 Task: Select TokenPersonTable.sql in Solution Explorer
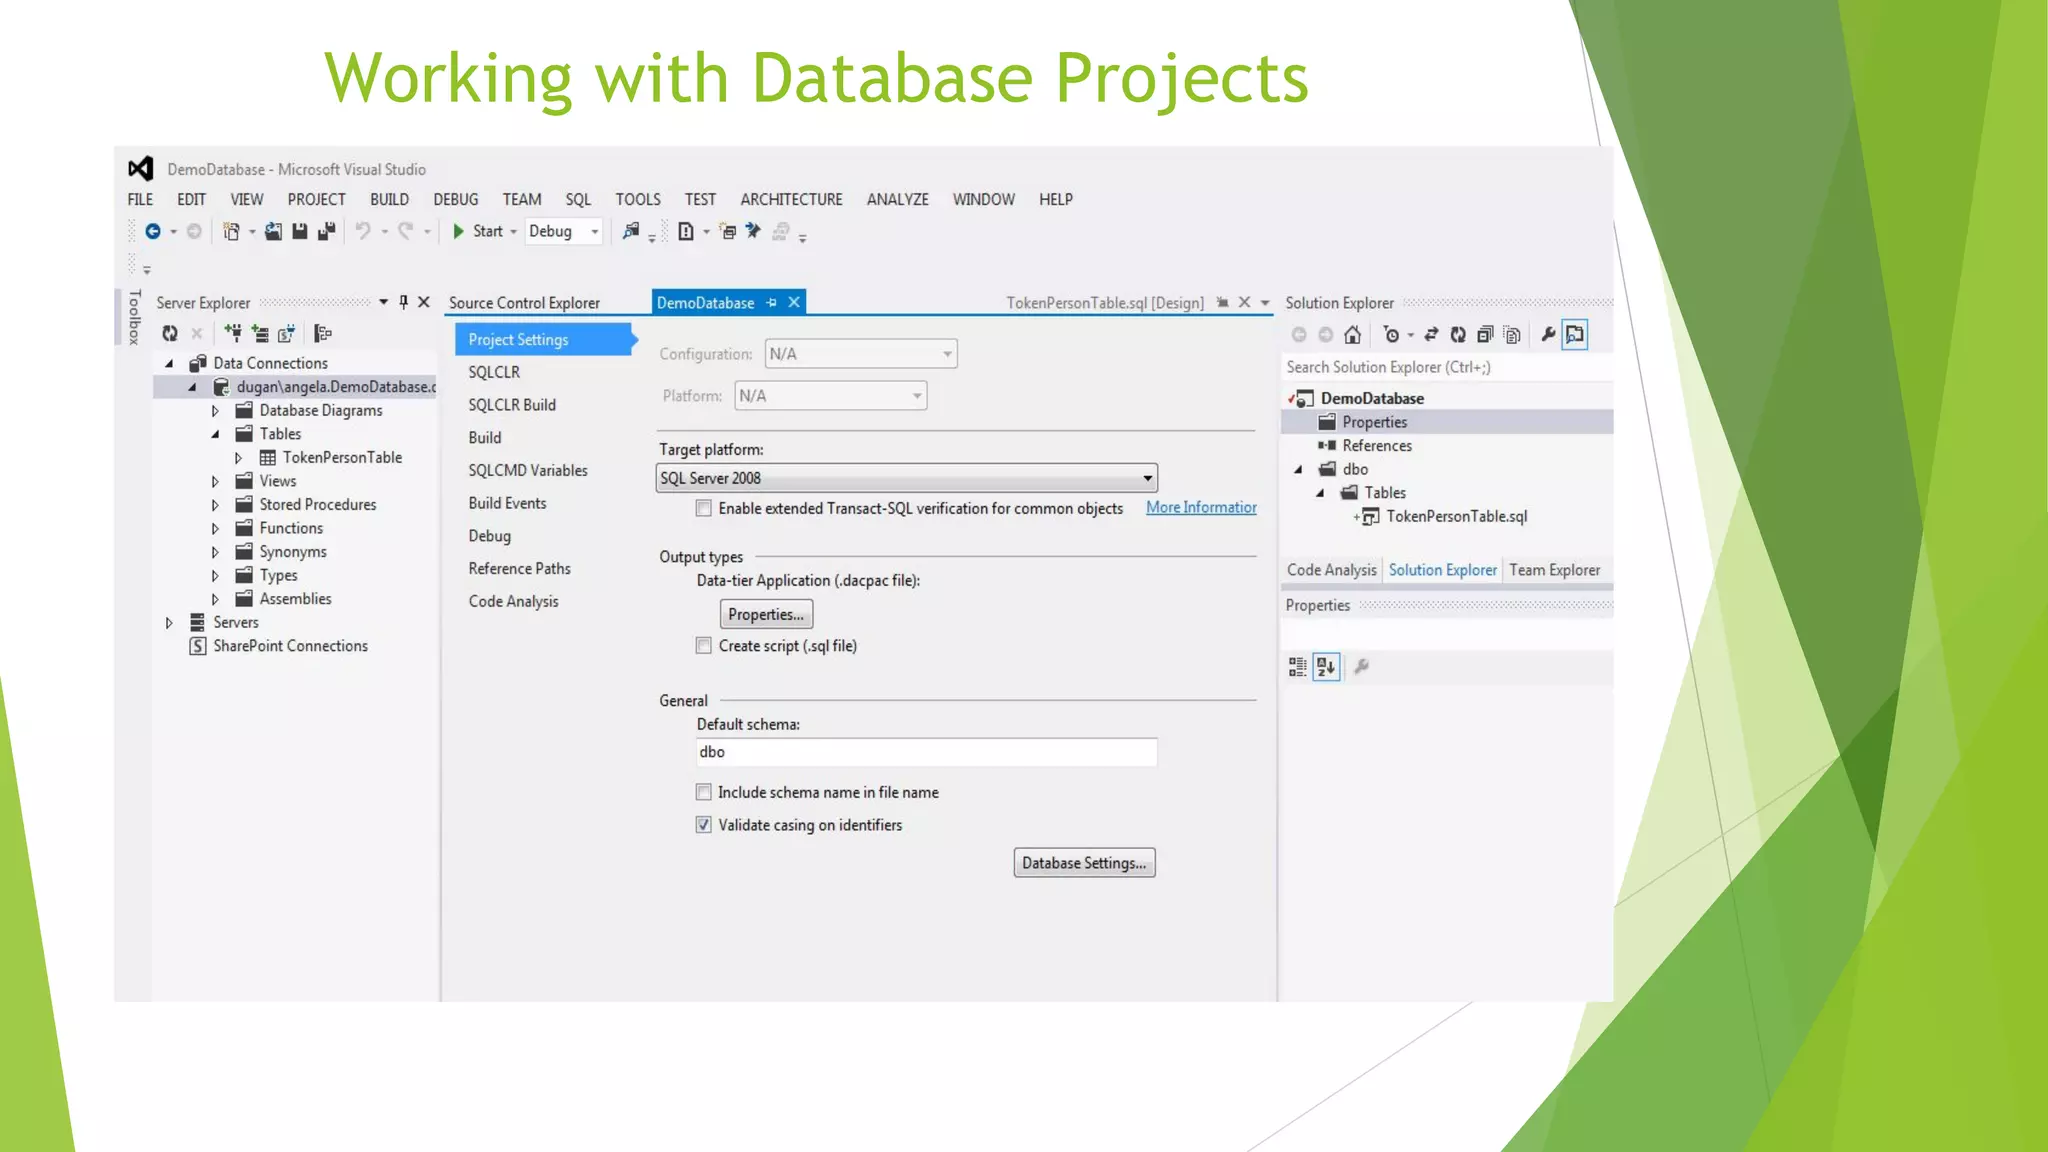(1456, 516)
